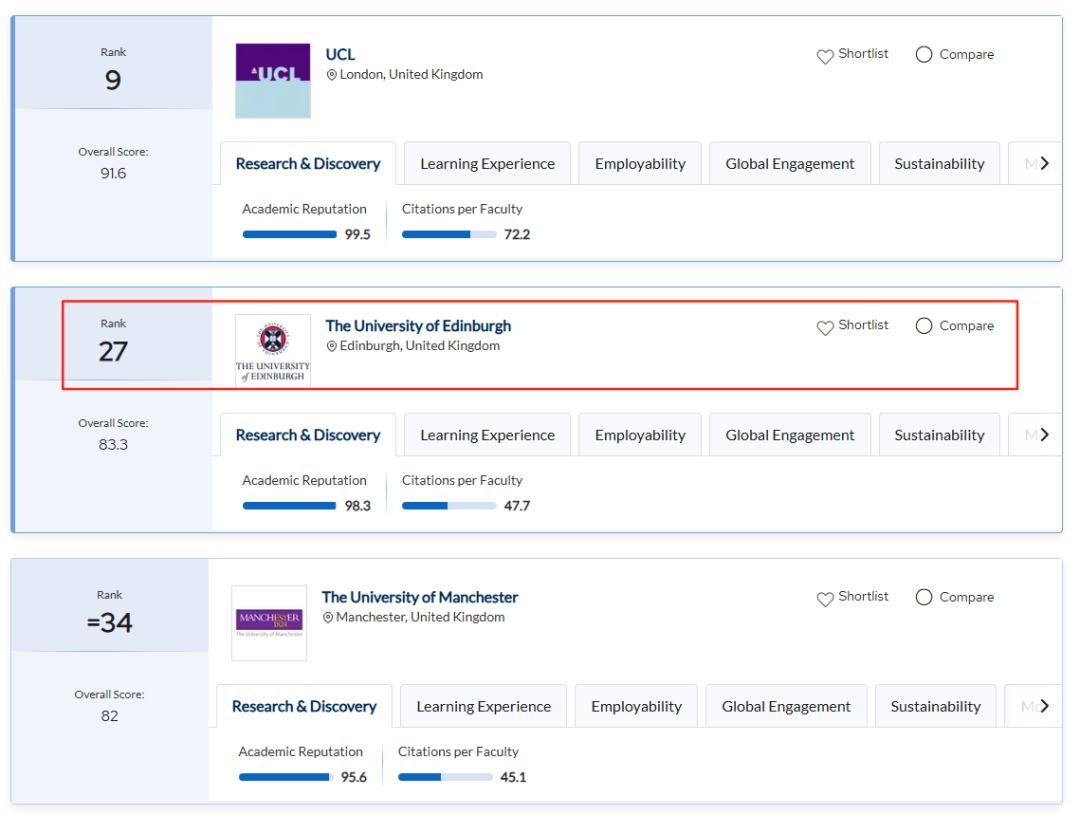Shortlist University of Edinburgh via heart icon
The image size is (1080, 815).
tap(825, 327)
